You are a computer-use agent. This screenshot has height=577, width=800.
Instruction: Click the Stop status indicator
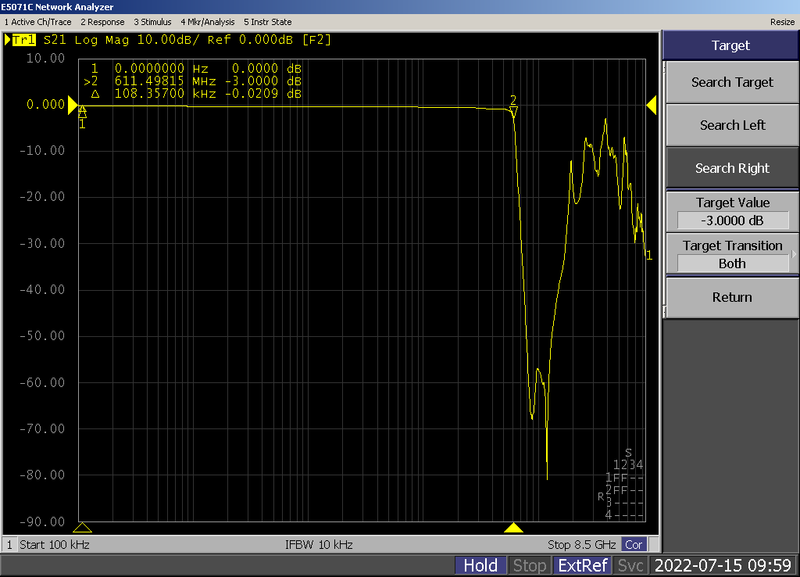529,565
